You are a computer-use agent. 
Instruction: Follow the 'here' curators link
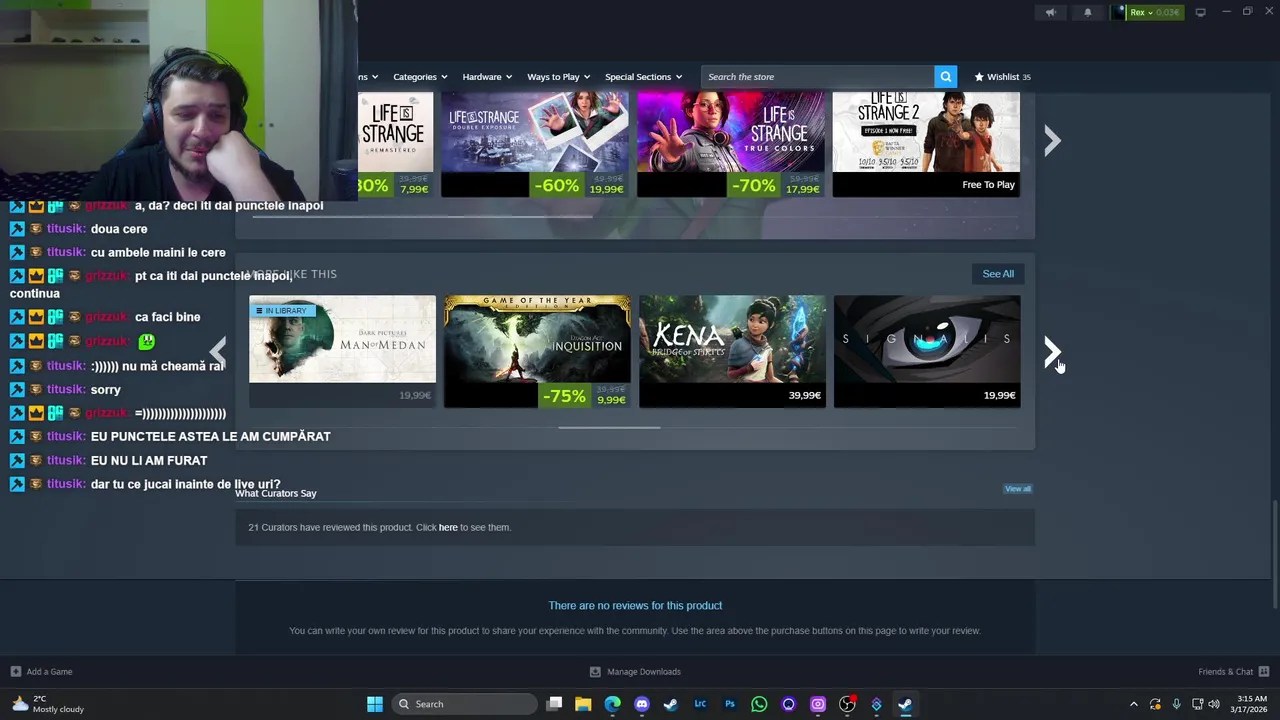pos(448,527)
